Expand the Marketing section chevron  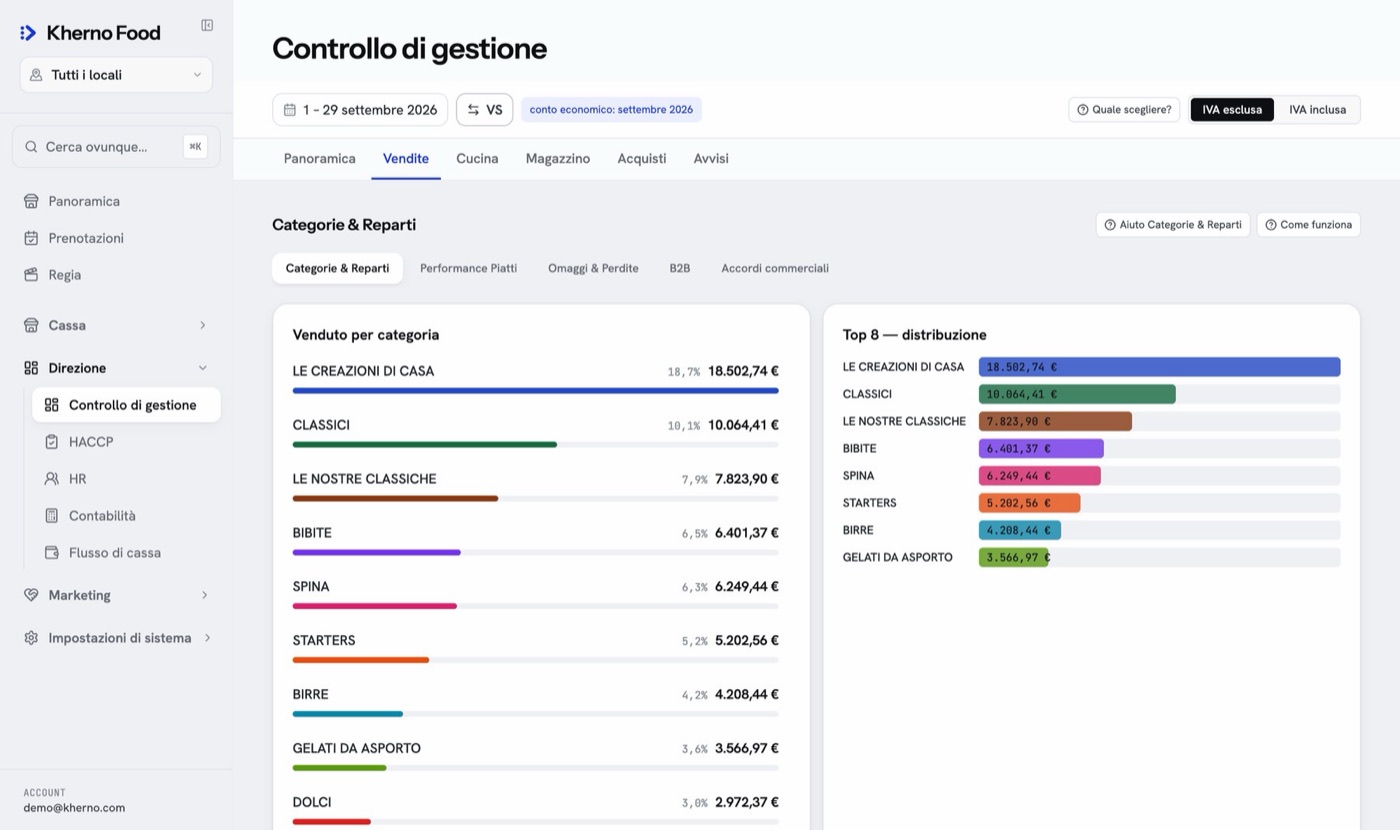[204, 595]
